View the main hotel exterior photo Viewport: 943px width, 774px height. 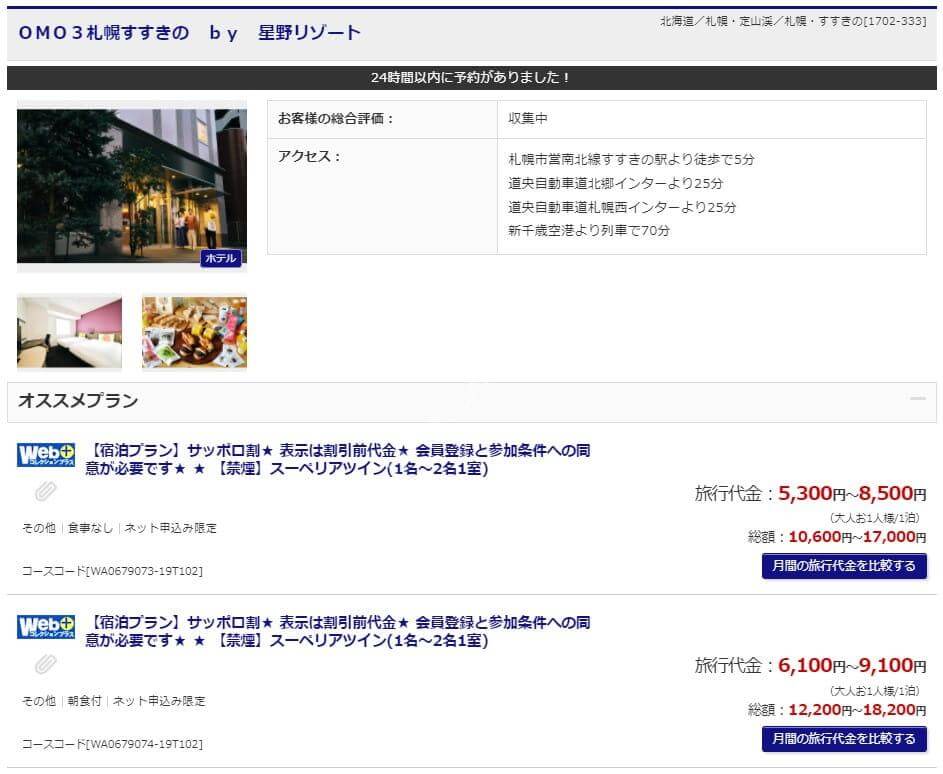tap(132, 186)
